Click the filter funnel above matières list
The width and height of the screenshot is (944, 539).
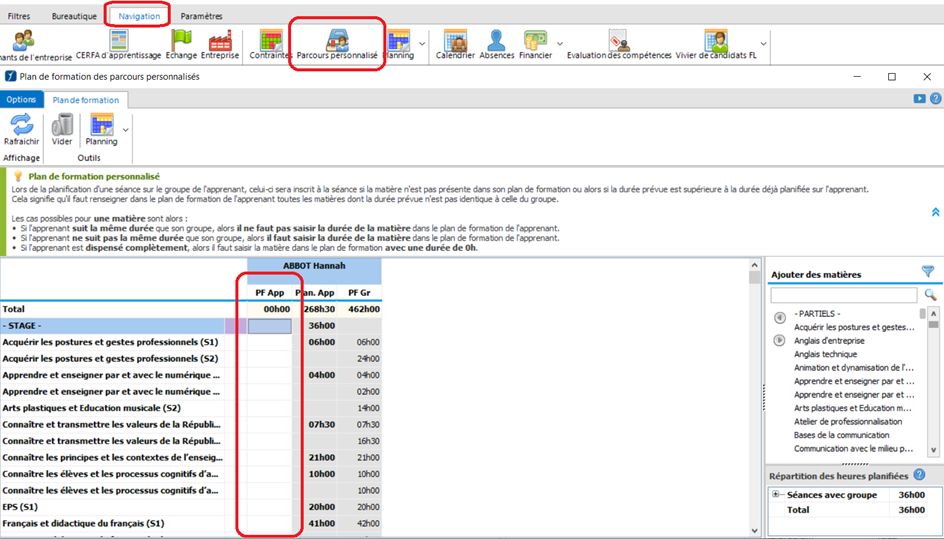tap(927, 272)
